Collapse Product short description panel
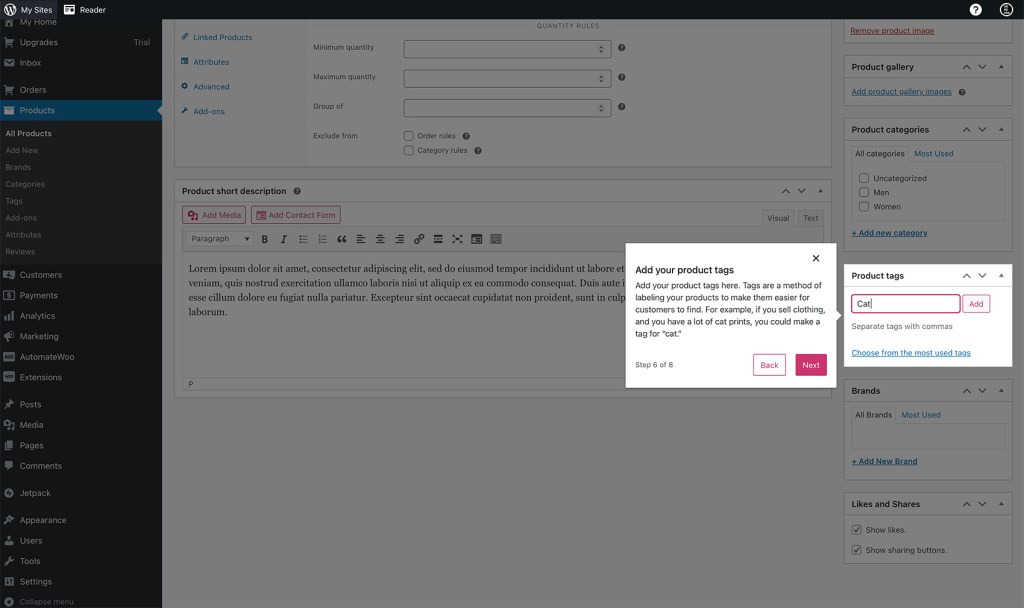The height and width of the screenshot is (608, 1024). (x=820, y=191)
